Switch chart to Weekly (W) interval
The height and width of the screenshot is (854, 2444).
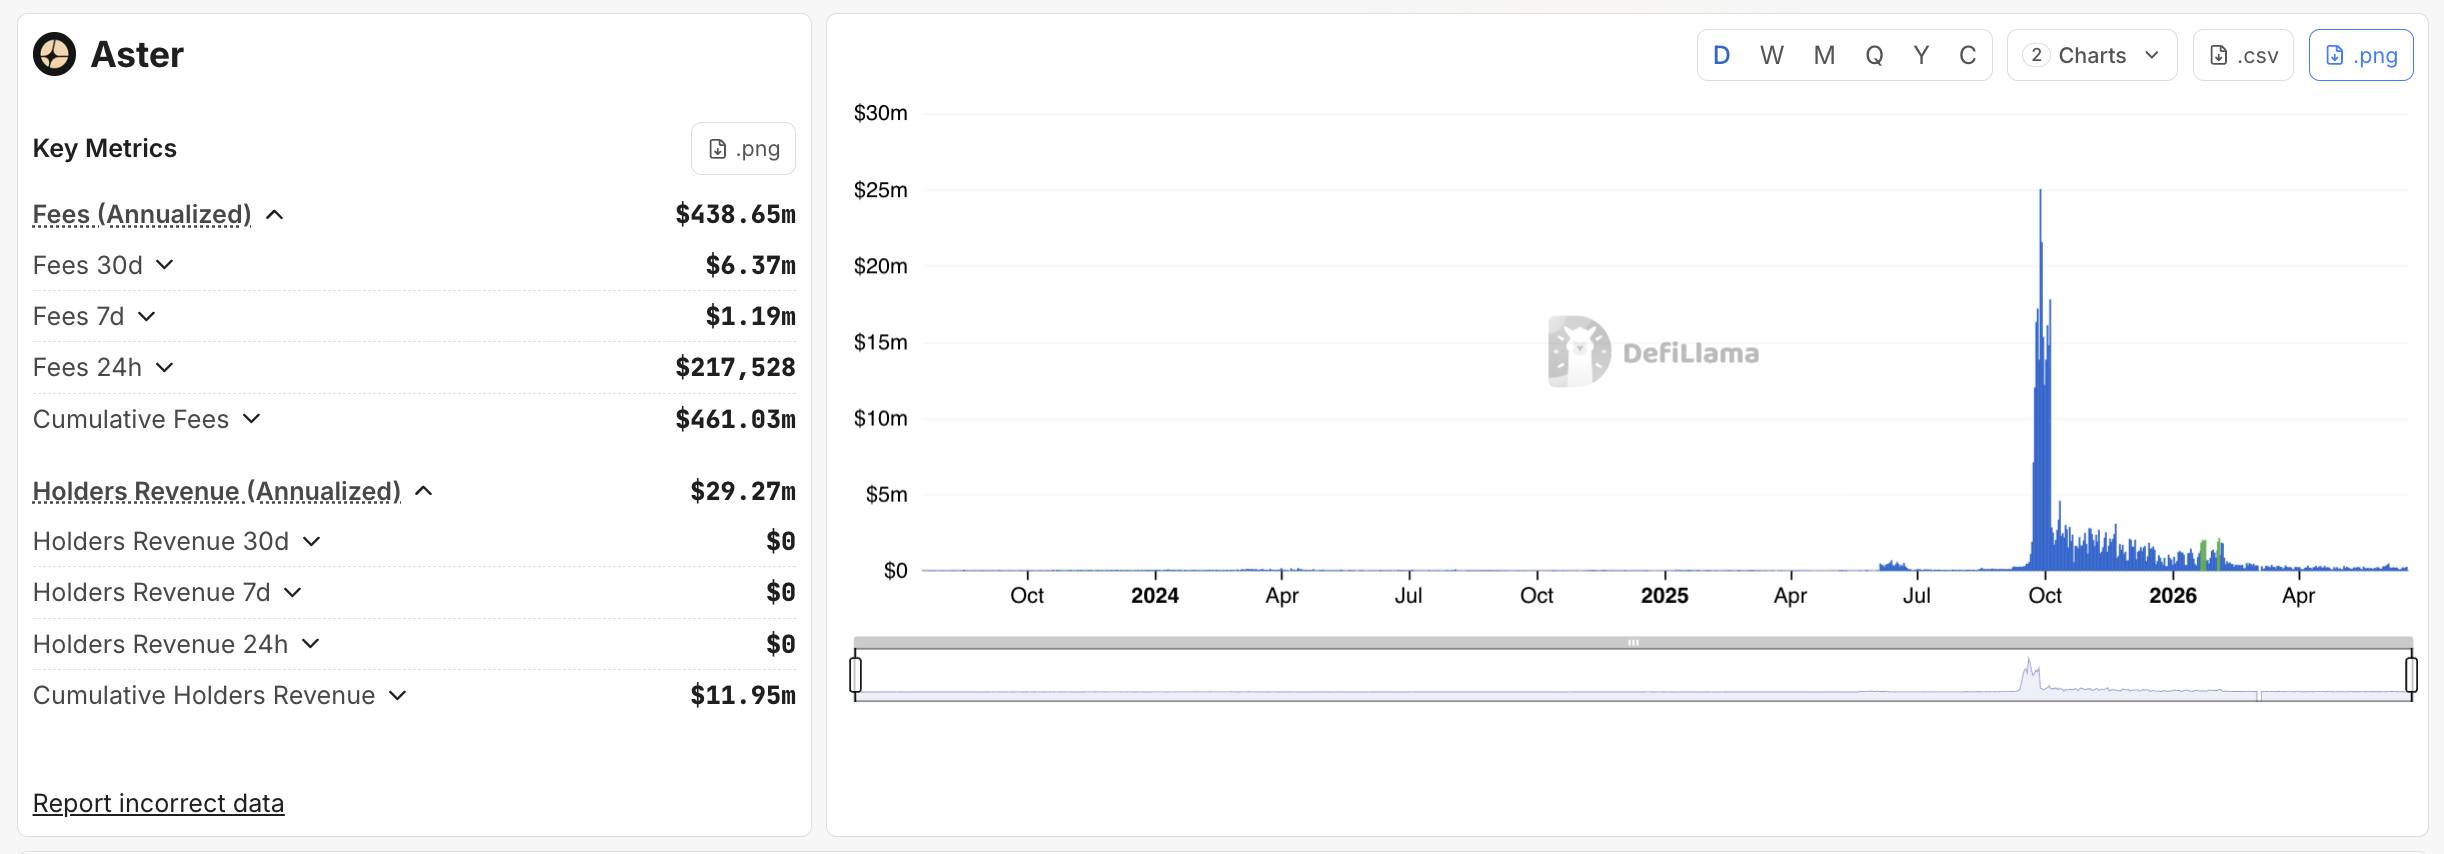1771,55
